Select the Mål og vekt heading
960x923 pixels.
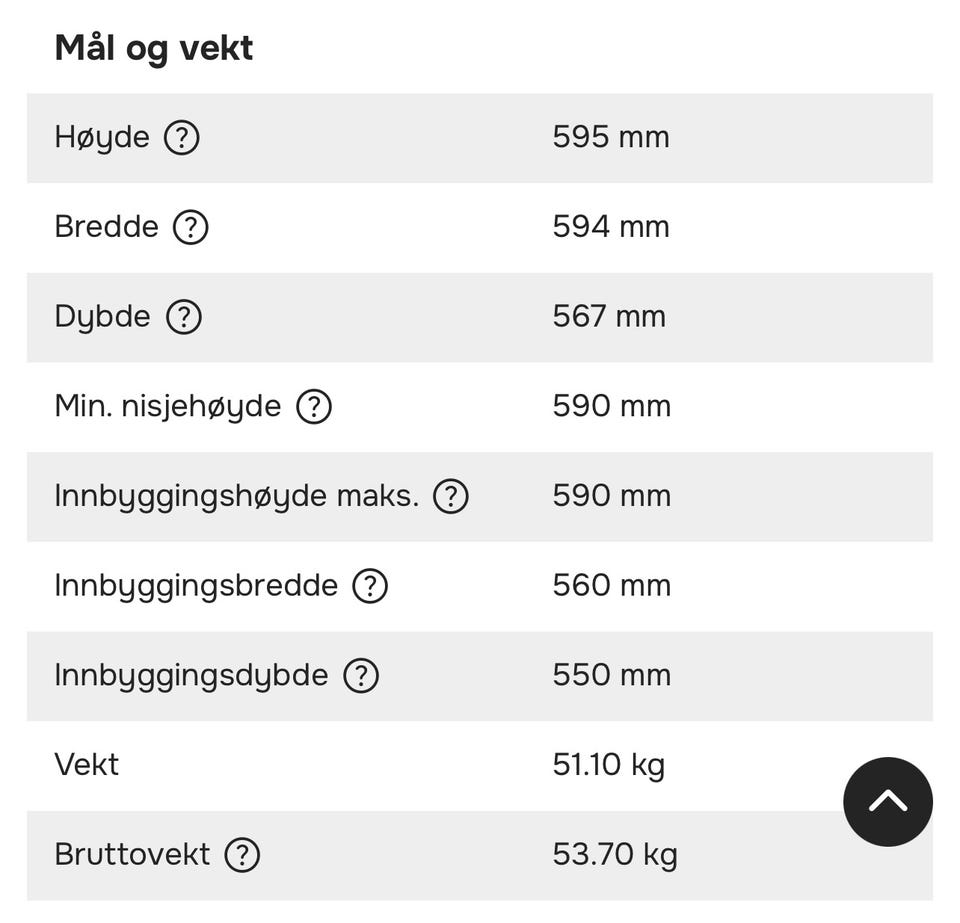154,48
